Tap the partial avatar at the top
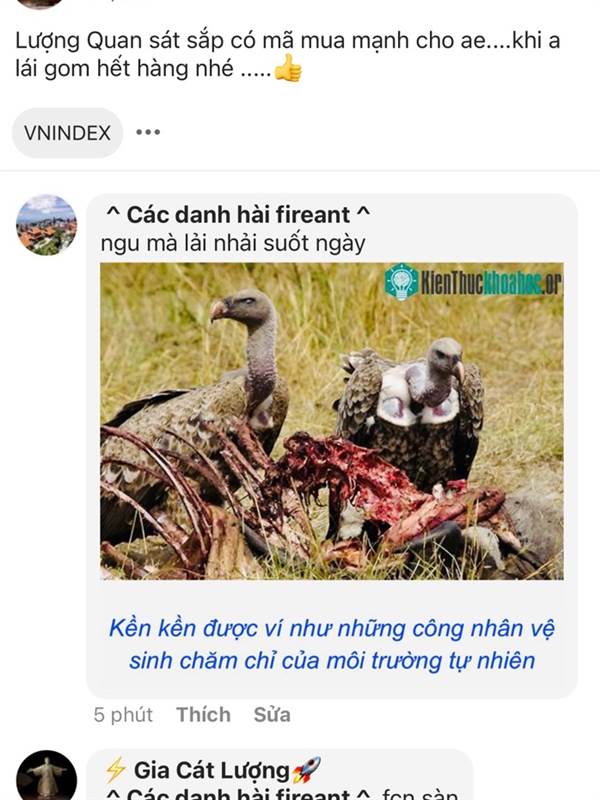 point(39,4)
